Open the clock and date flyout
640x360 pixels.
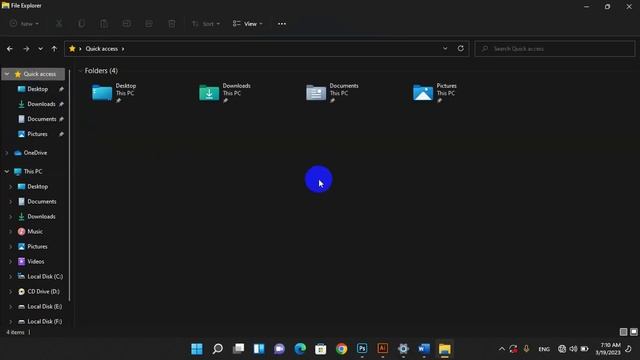(608, 349)
